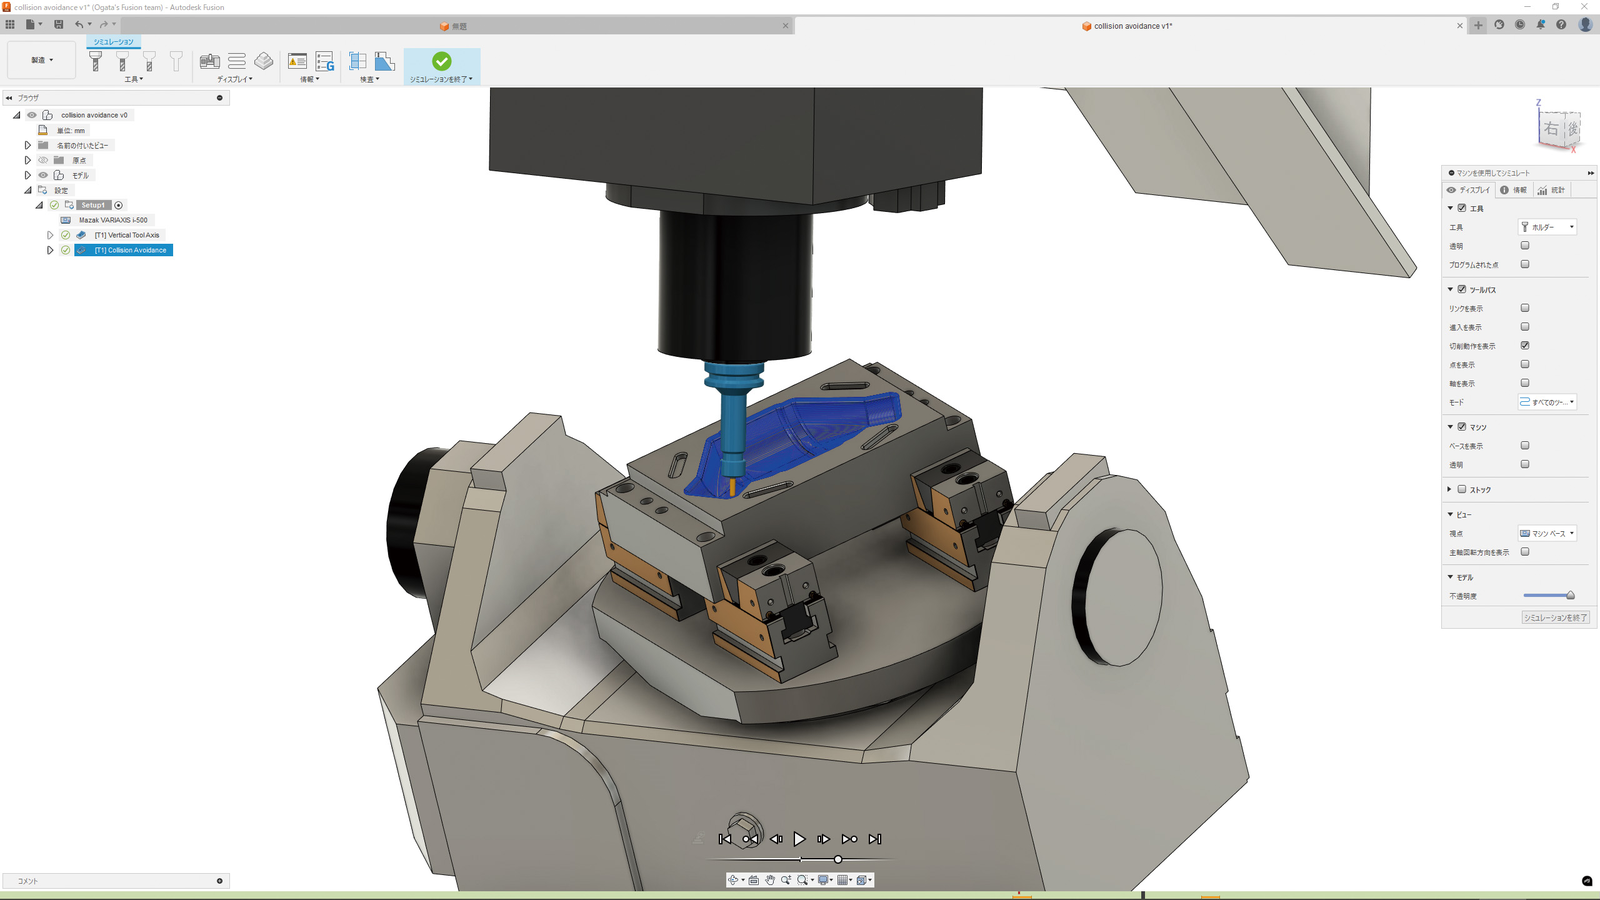Switch to the 情報 tab in the simulate panel
1600x900 pixels.
1513,190
